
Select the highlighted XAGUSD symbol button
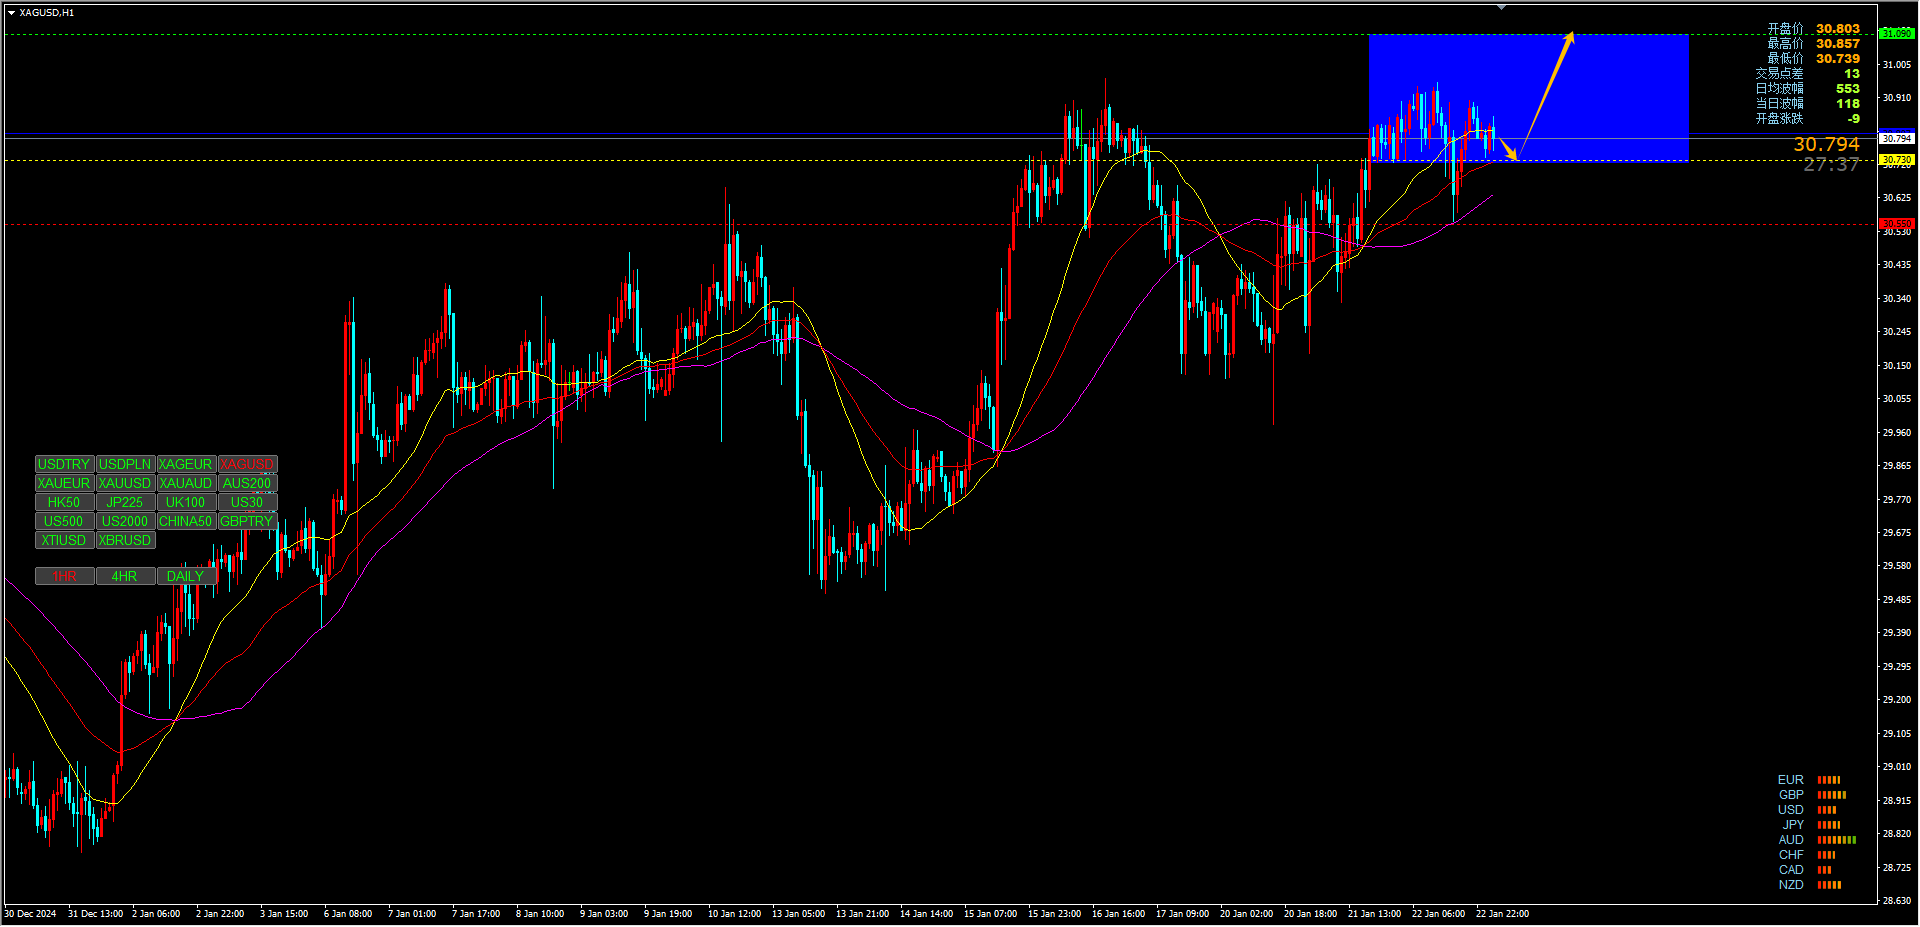click(248, 465)
